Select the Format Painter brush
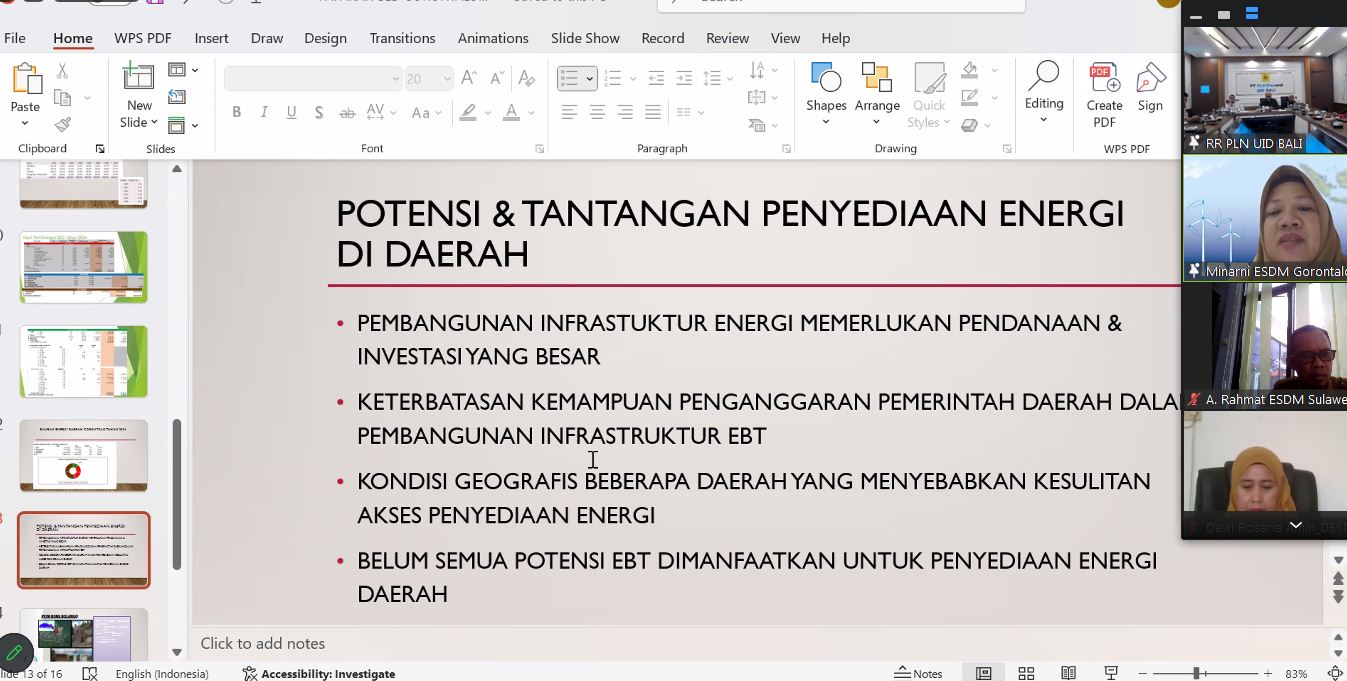The image size is (1347, 681). coord(63,125)
